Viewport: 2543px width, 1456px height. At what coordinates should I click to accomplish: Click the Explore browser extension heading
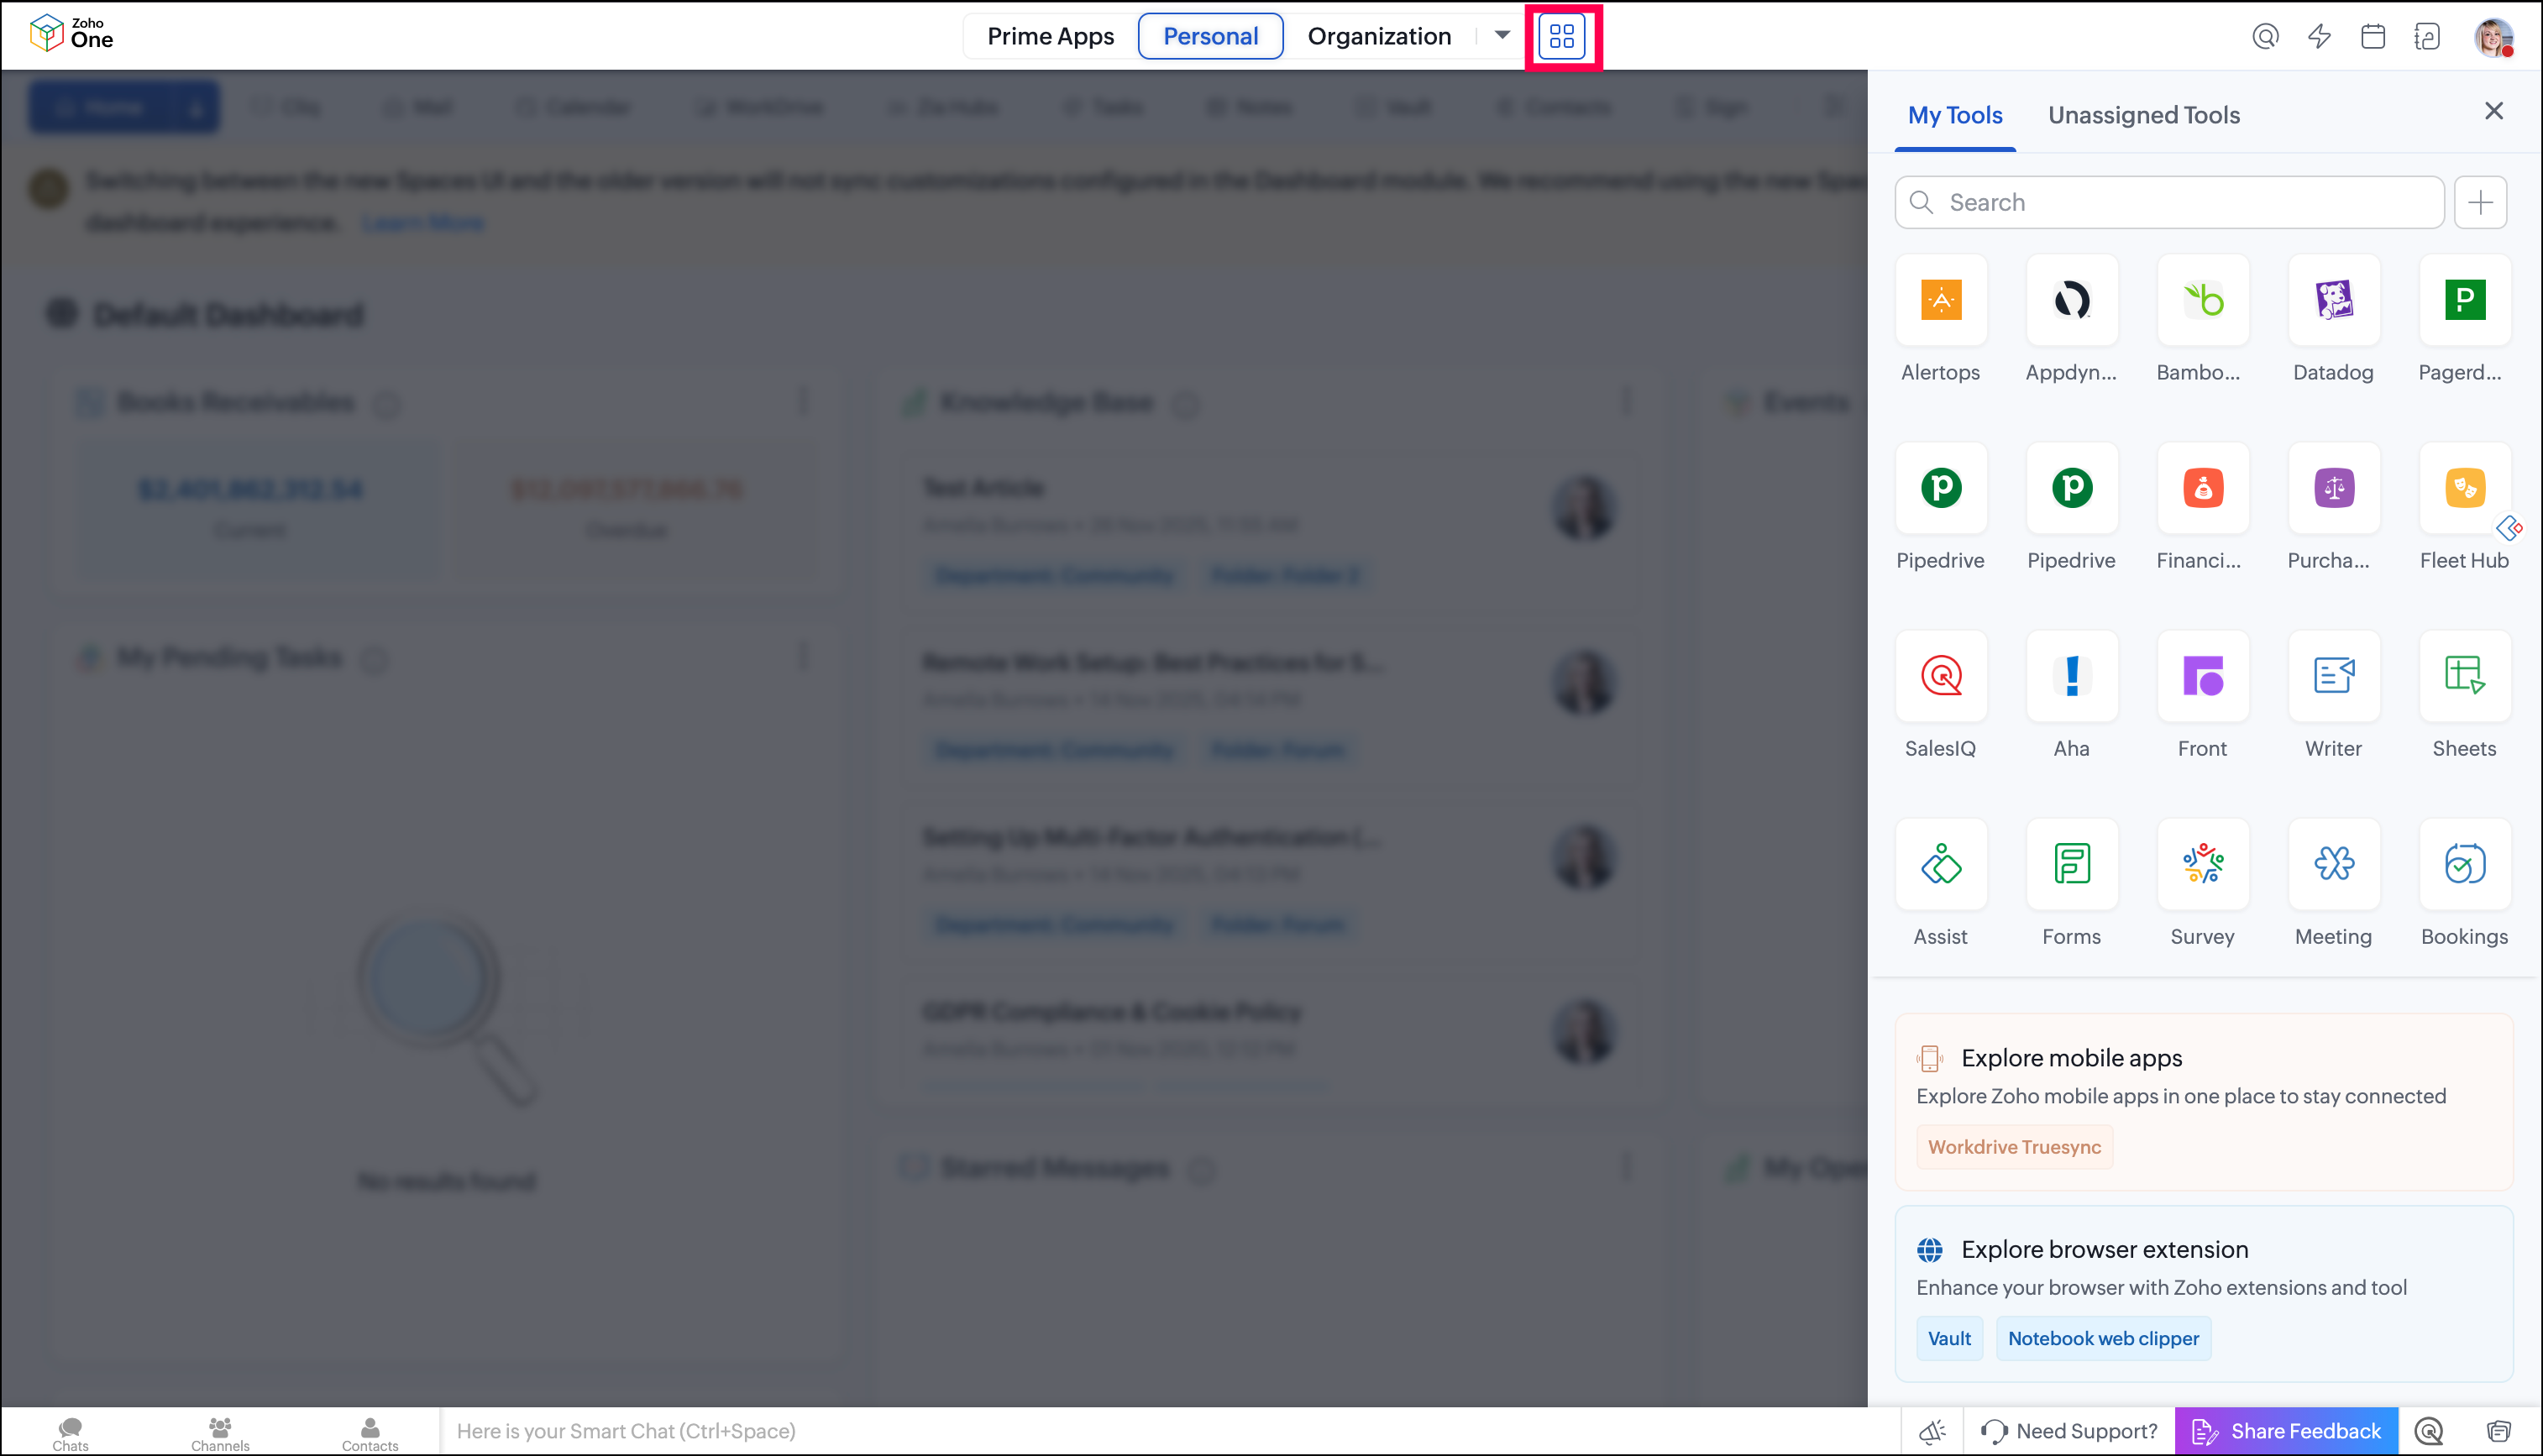(2104, 1250)
